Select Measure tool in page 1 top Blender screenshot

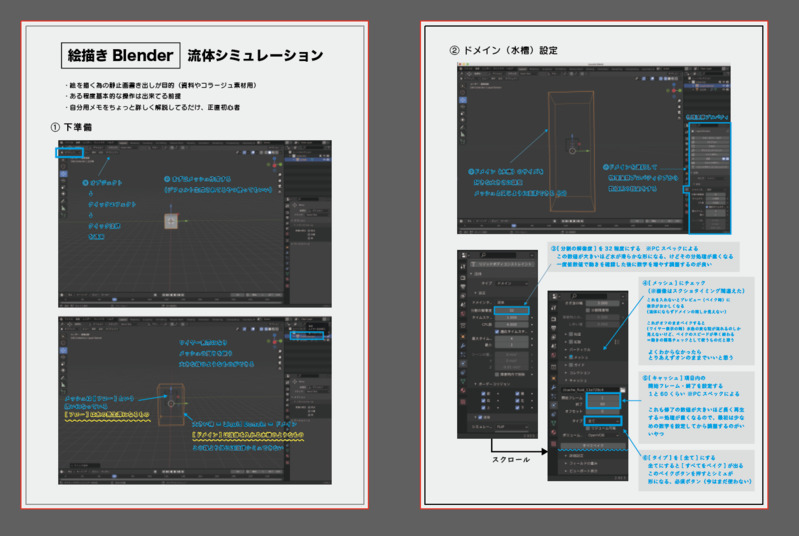tap(63, 208)
